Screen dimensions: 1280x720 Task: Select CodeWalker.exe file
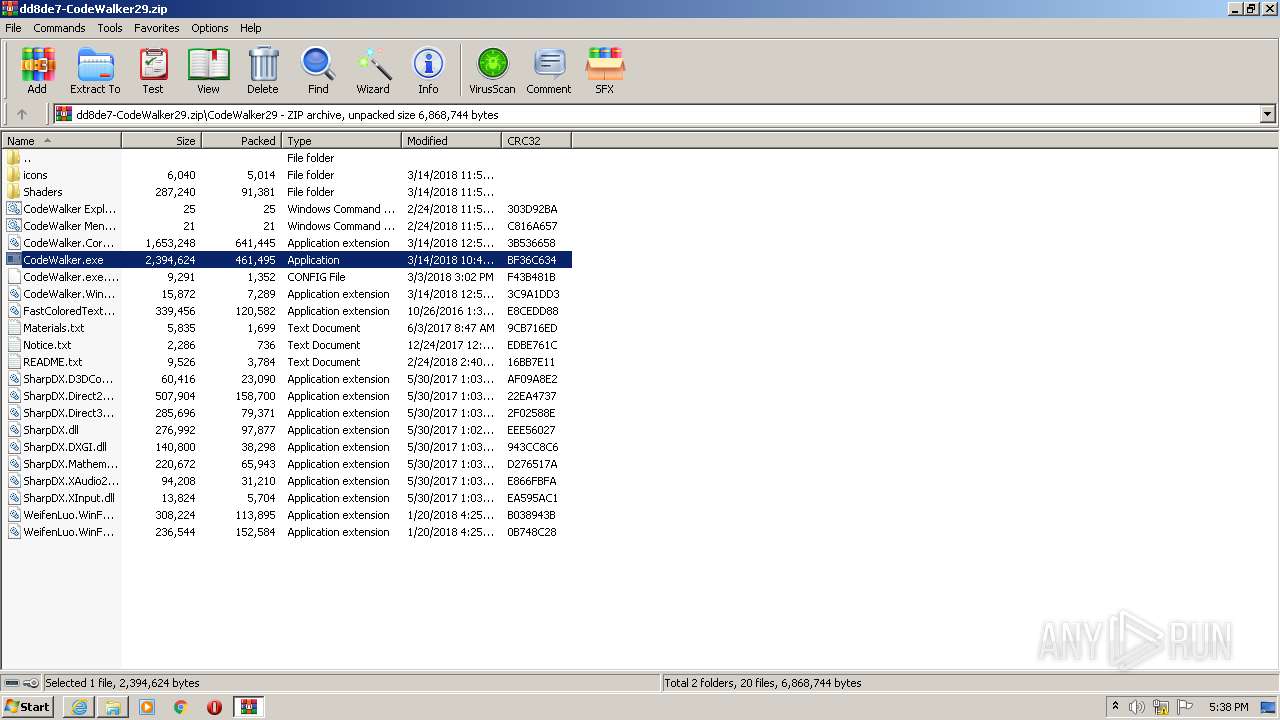[x=288, y=260]
